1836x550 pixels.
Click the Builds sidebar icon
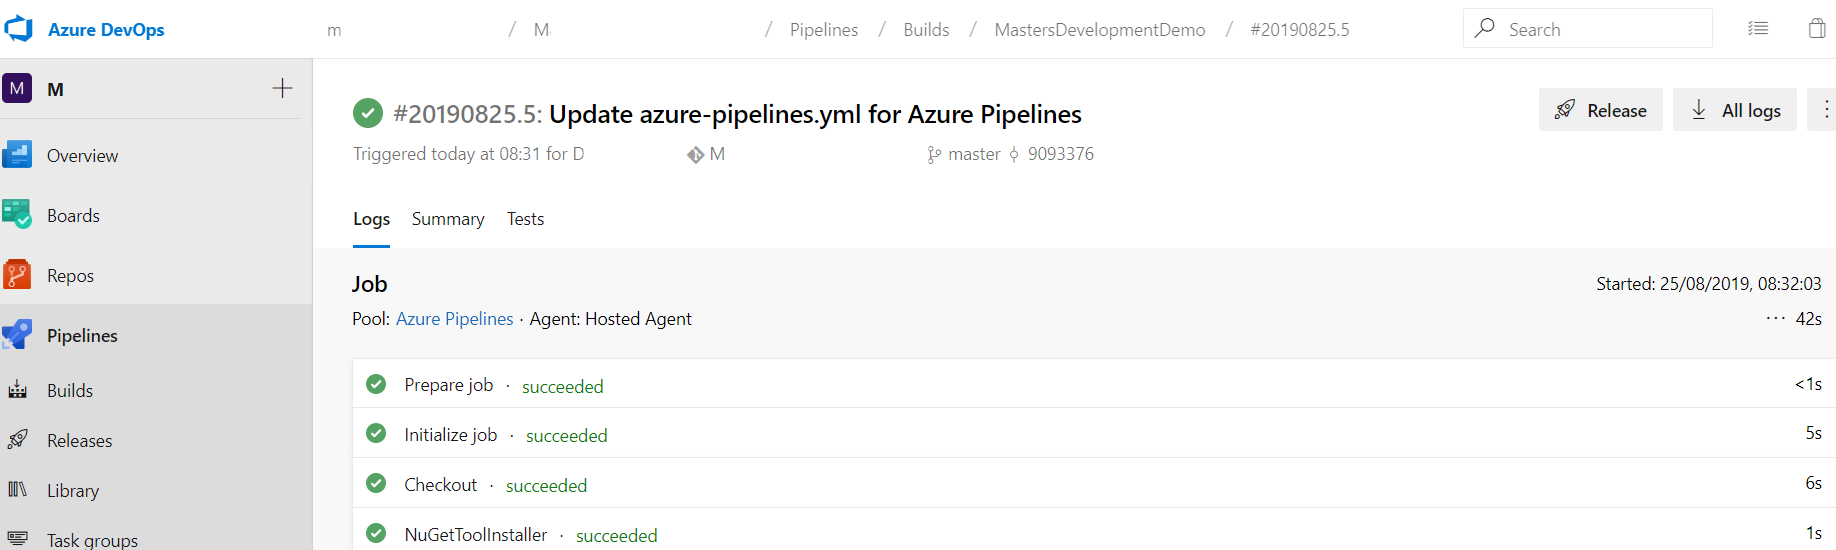(18, 389)
